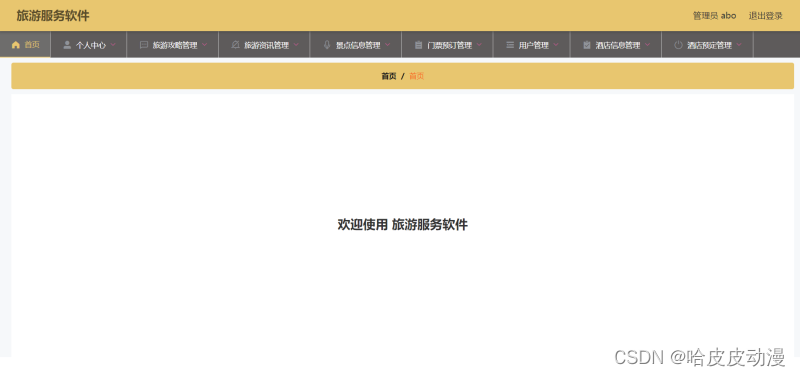Screen dimensions: 800x376
Task: Open the 个人中心 menu label
Action: (x=91, y=45)
